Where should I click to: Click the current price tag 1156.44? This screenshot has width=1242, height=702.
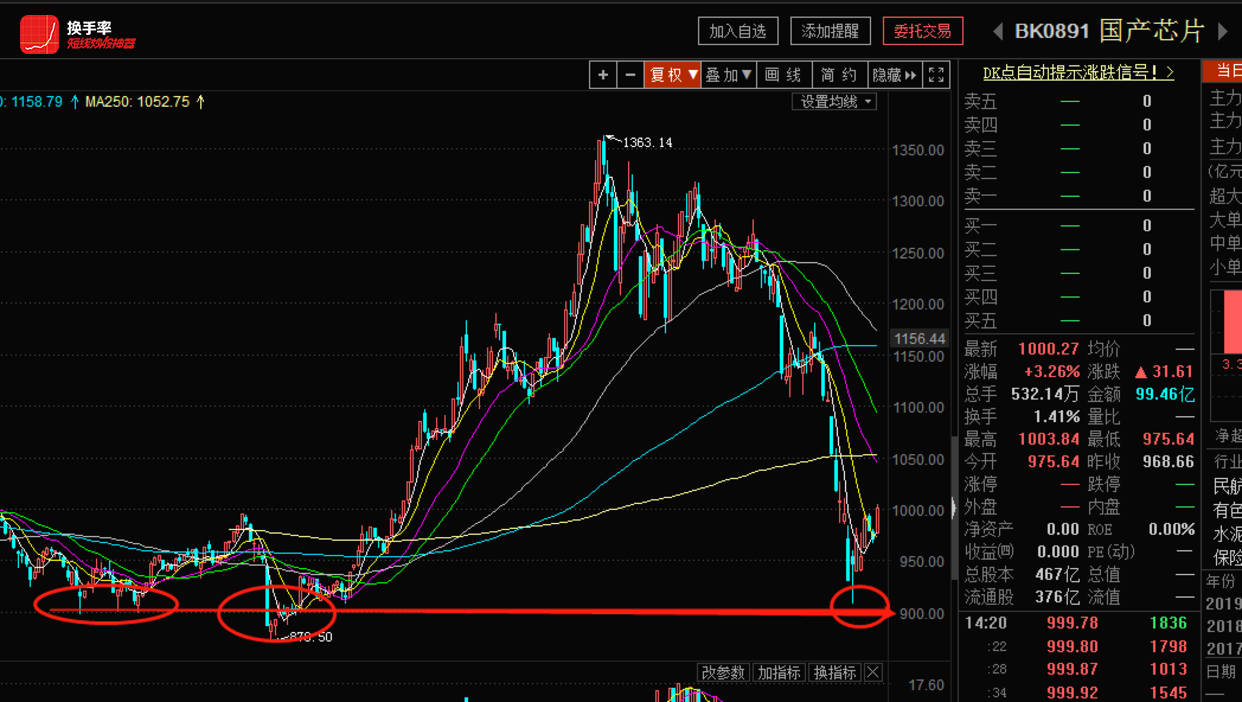tap(919, 339)
